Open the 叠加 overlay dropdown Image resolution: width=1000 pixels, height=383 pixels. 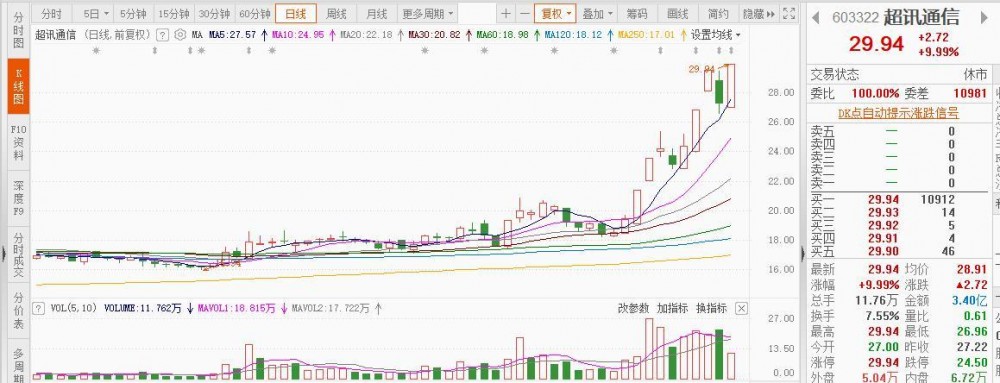[x=598, y=13]
